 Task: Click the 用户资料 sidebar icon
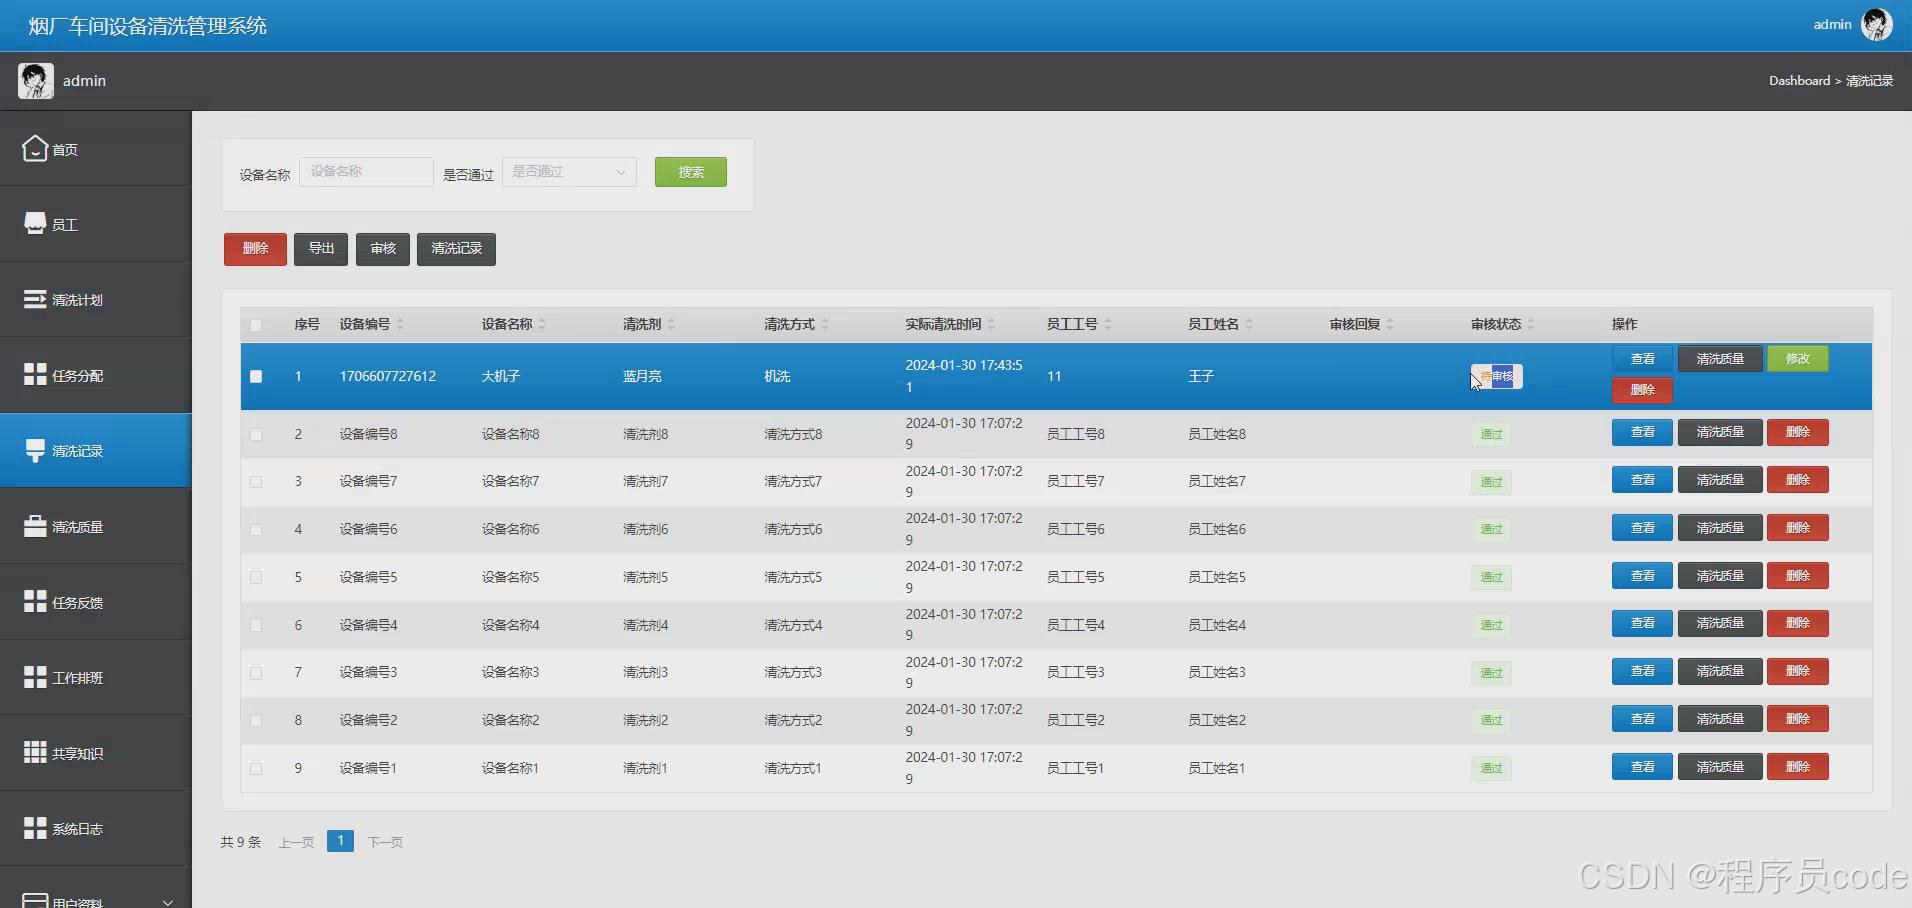35,901
